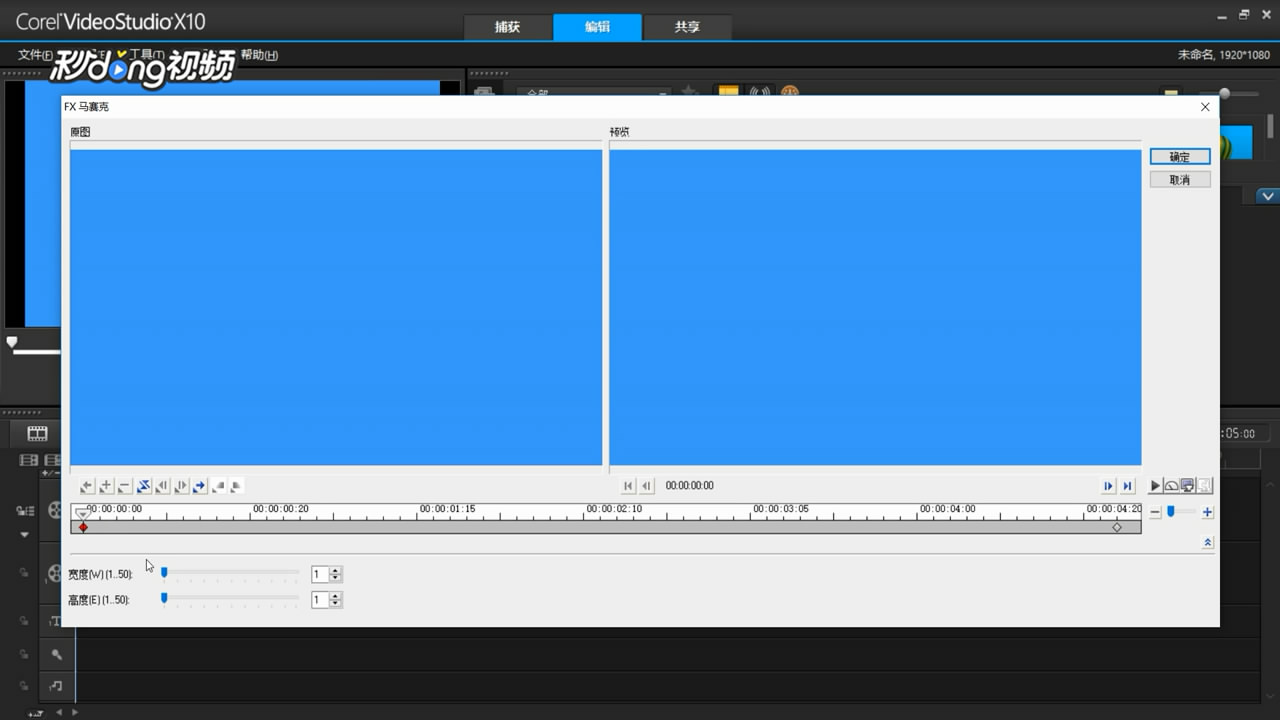Increase or decrease 高度 with its spinner
This screenshot has width=1280, height=720.
(x=335, y=600)
